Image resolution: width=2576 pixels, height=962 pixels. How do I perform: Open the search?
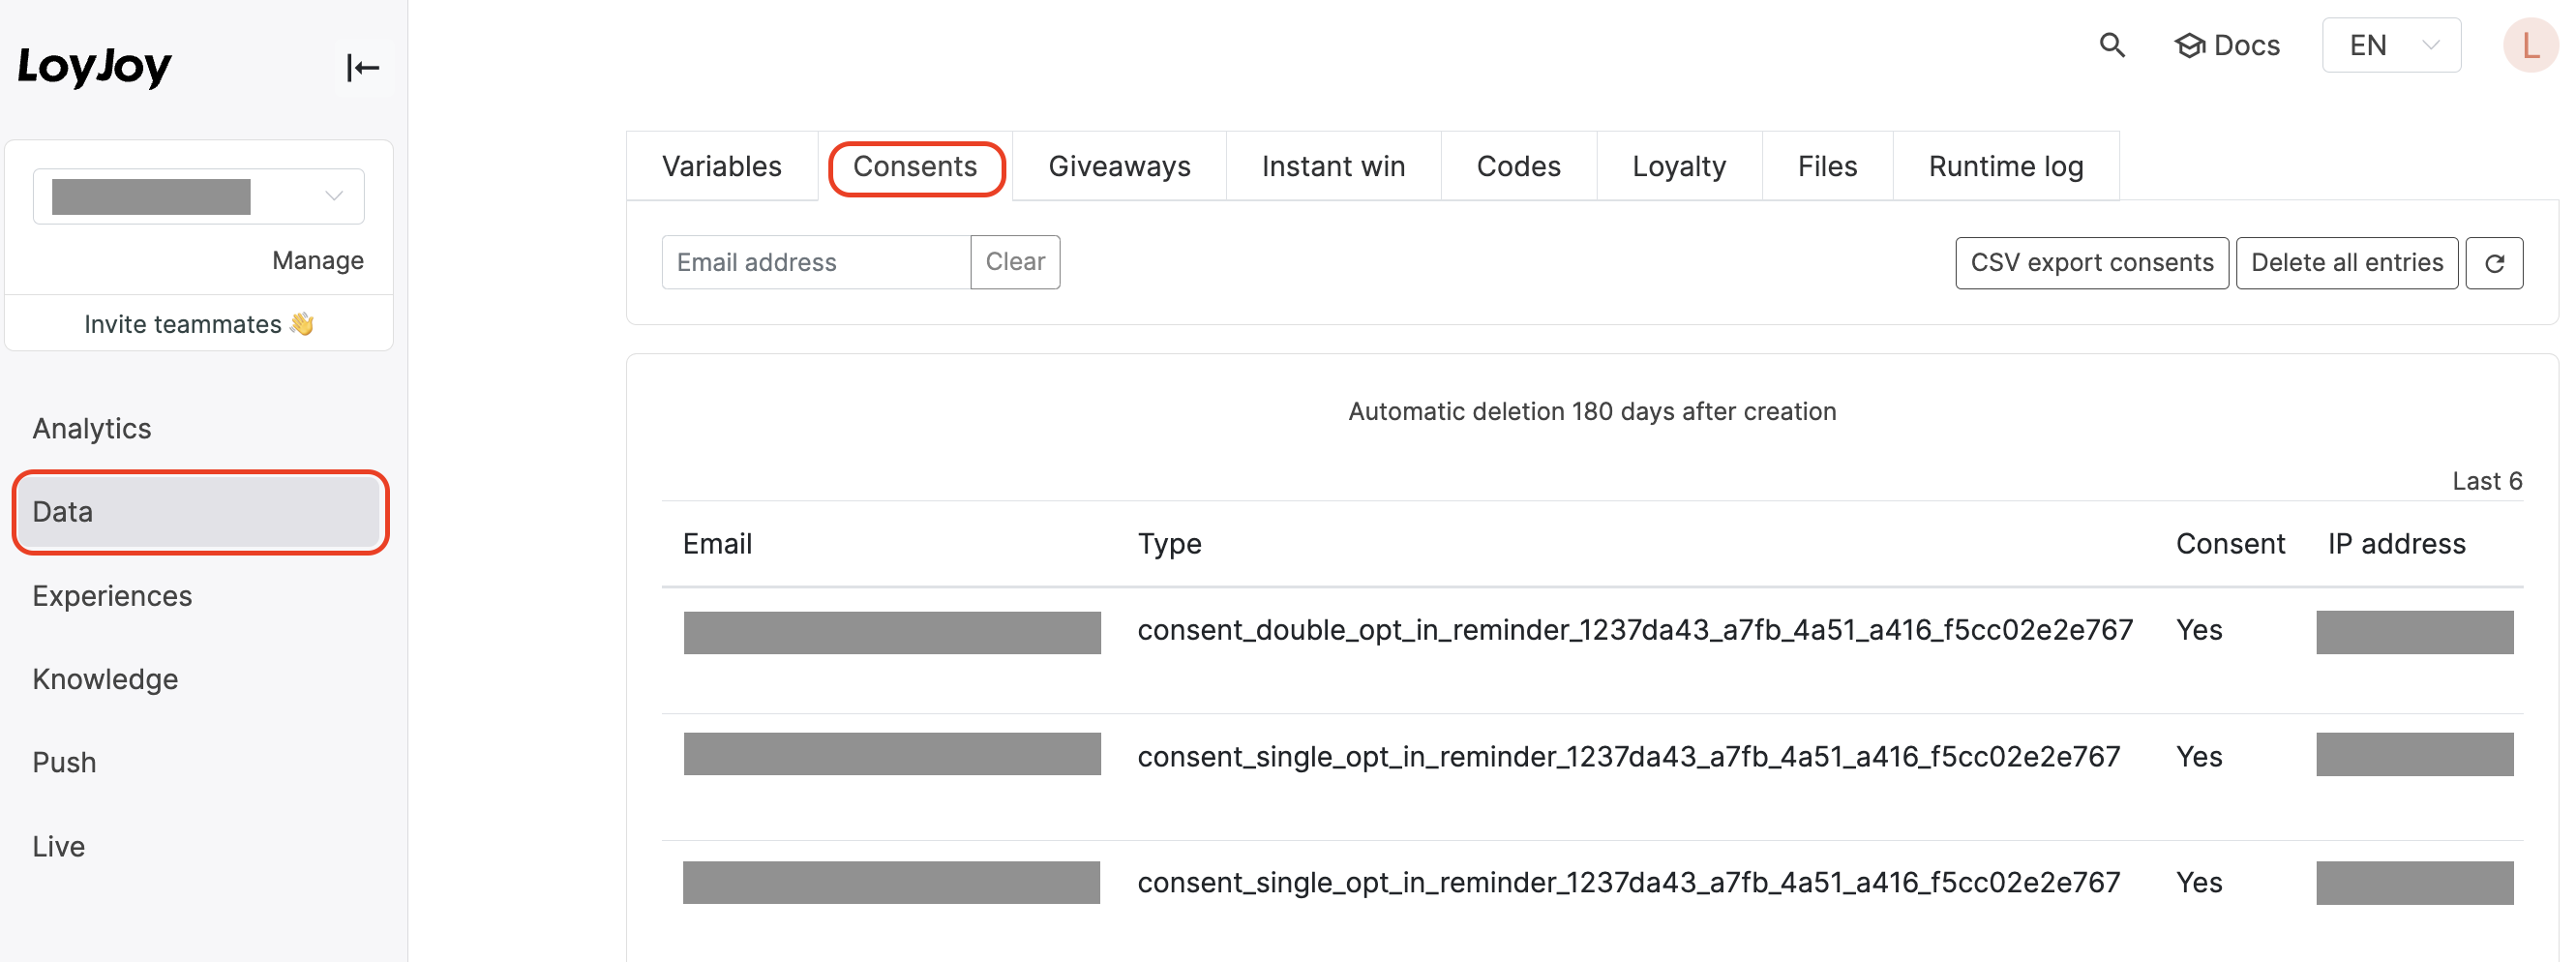pyautogui.click(x=2112, y=45)
